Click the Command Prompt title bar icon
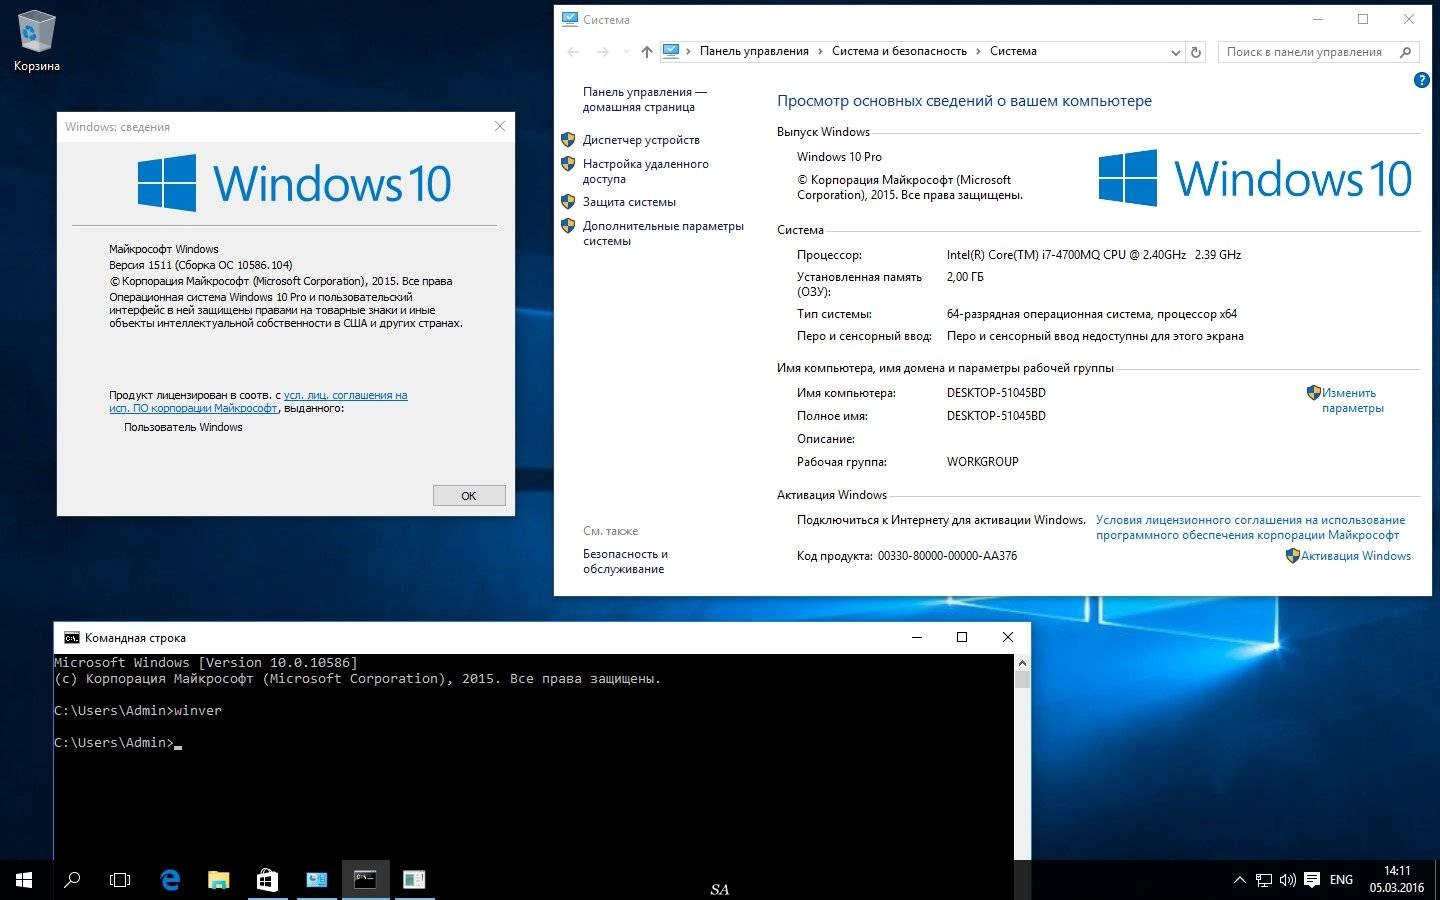Image resolution: width=1440 pixels, height=900 pixels. tap(71, 637)
